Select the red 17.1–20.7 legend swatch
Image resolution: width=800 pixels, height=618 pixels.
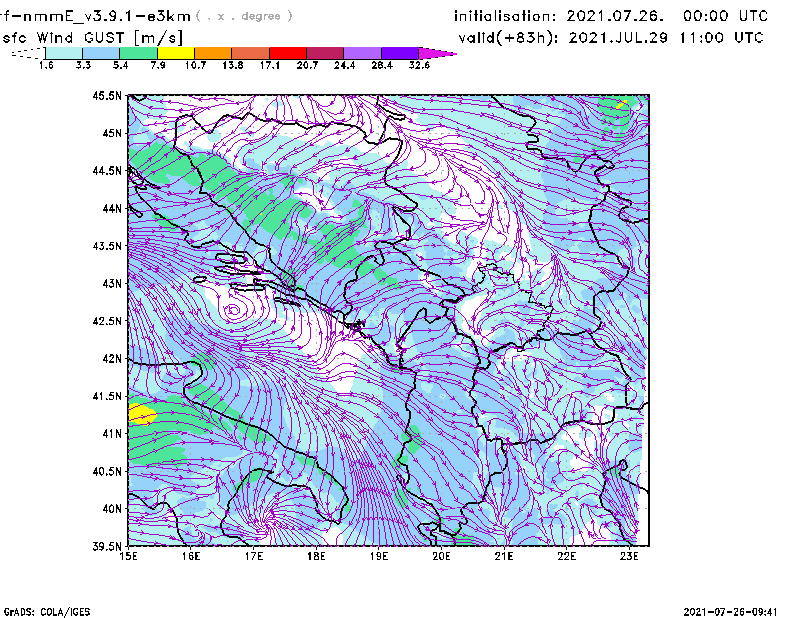coord(287,53)
